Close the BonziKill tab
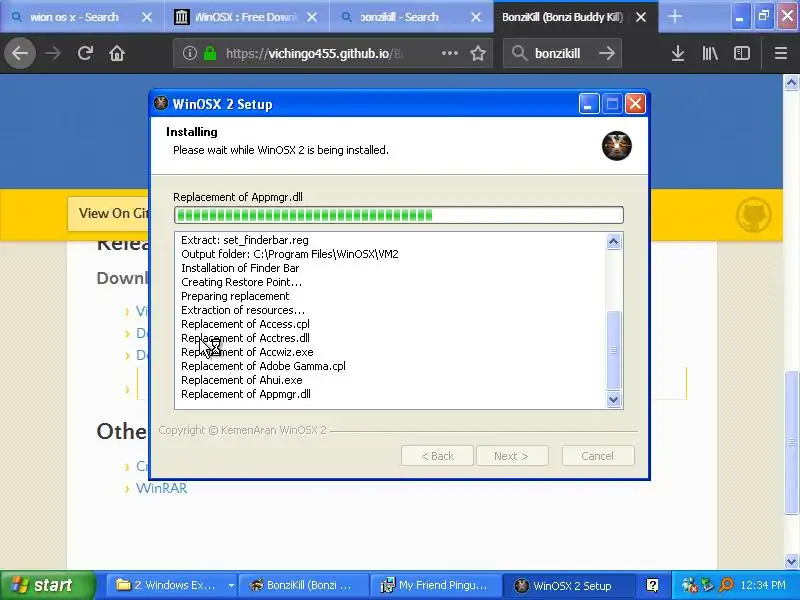Image resolution: width=800 pixels, height=600 pixels. (641, 17)
